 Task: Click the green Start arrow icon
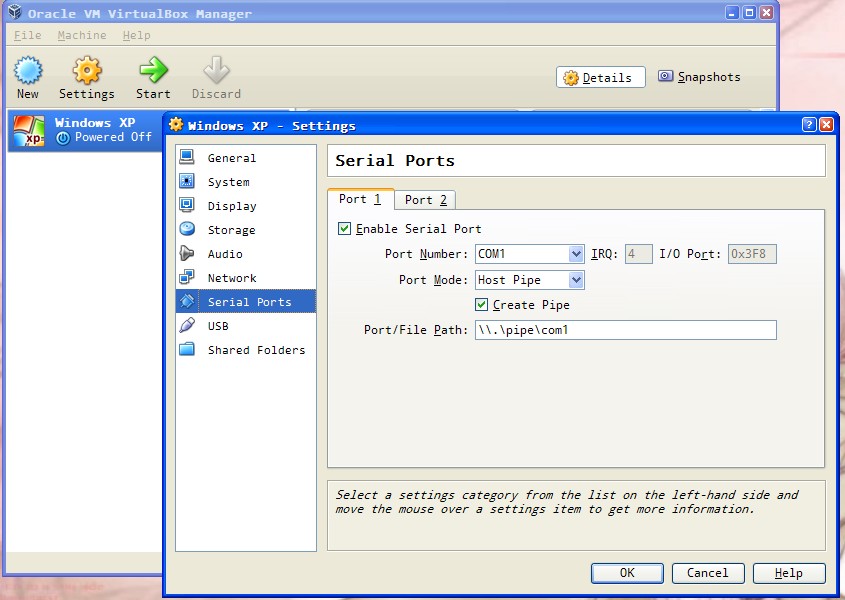[153, 70]
